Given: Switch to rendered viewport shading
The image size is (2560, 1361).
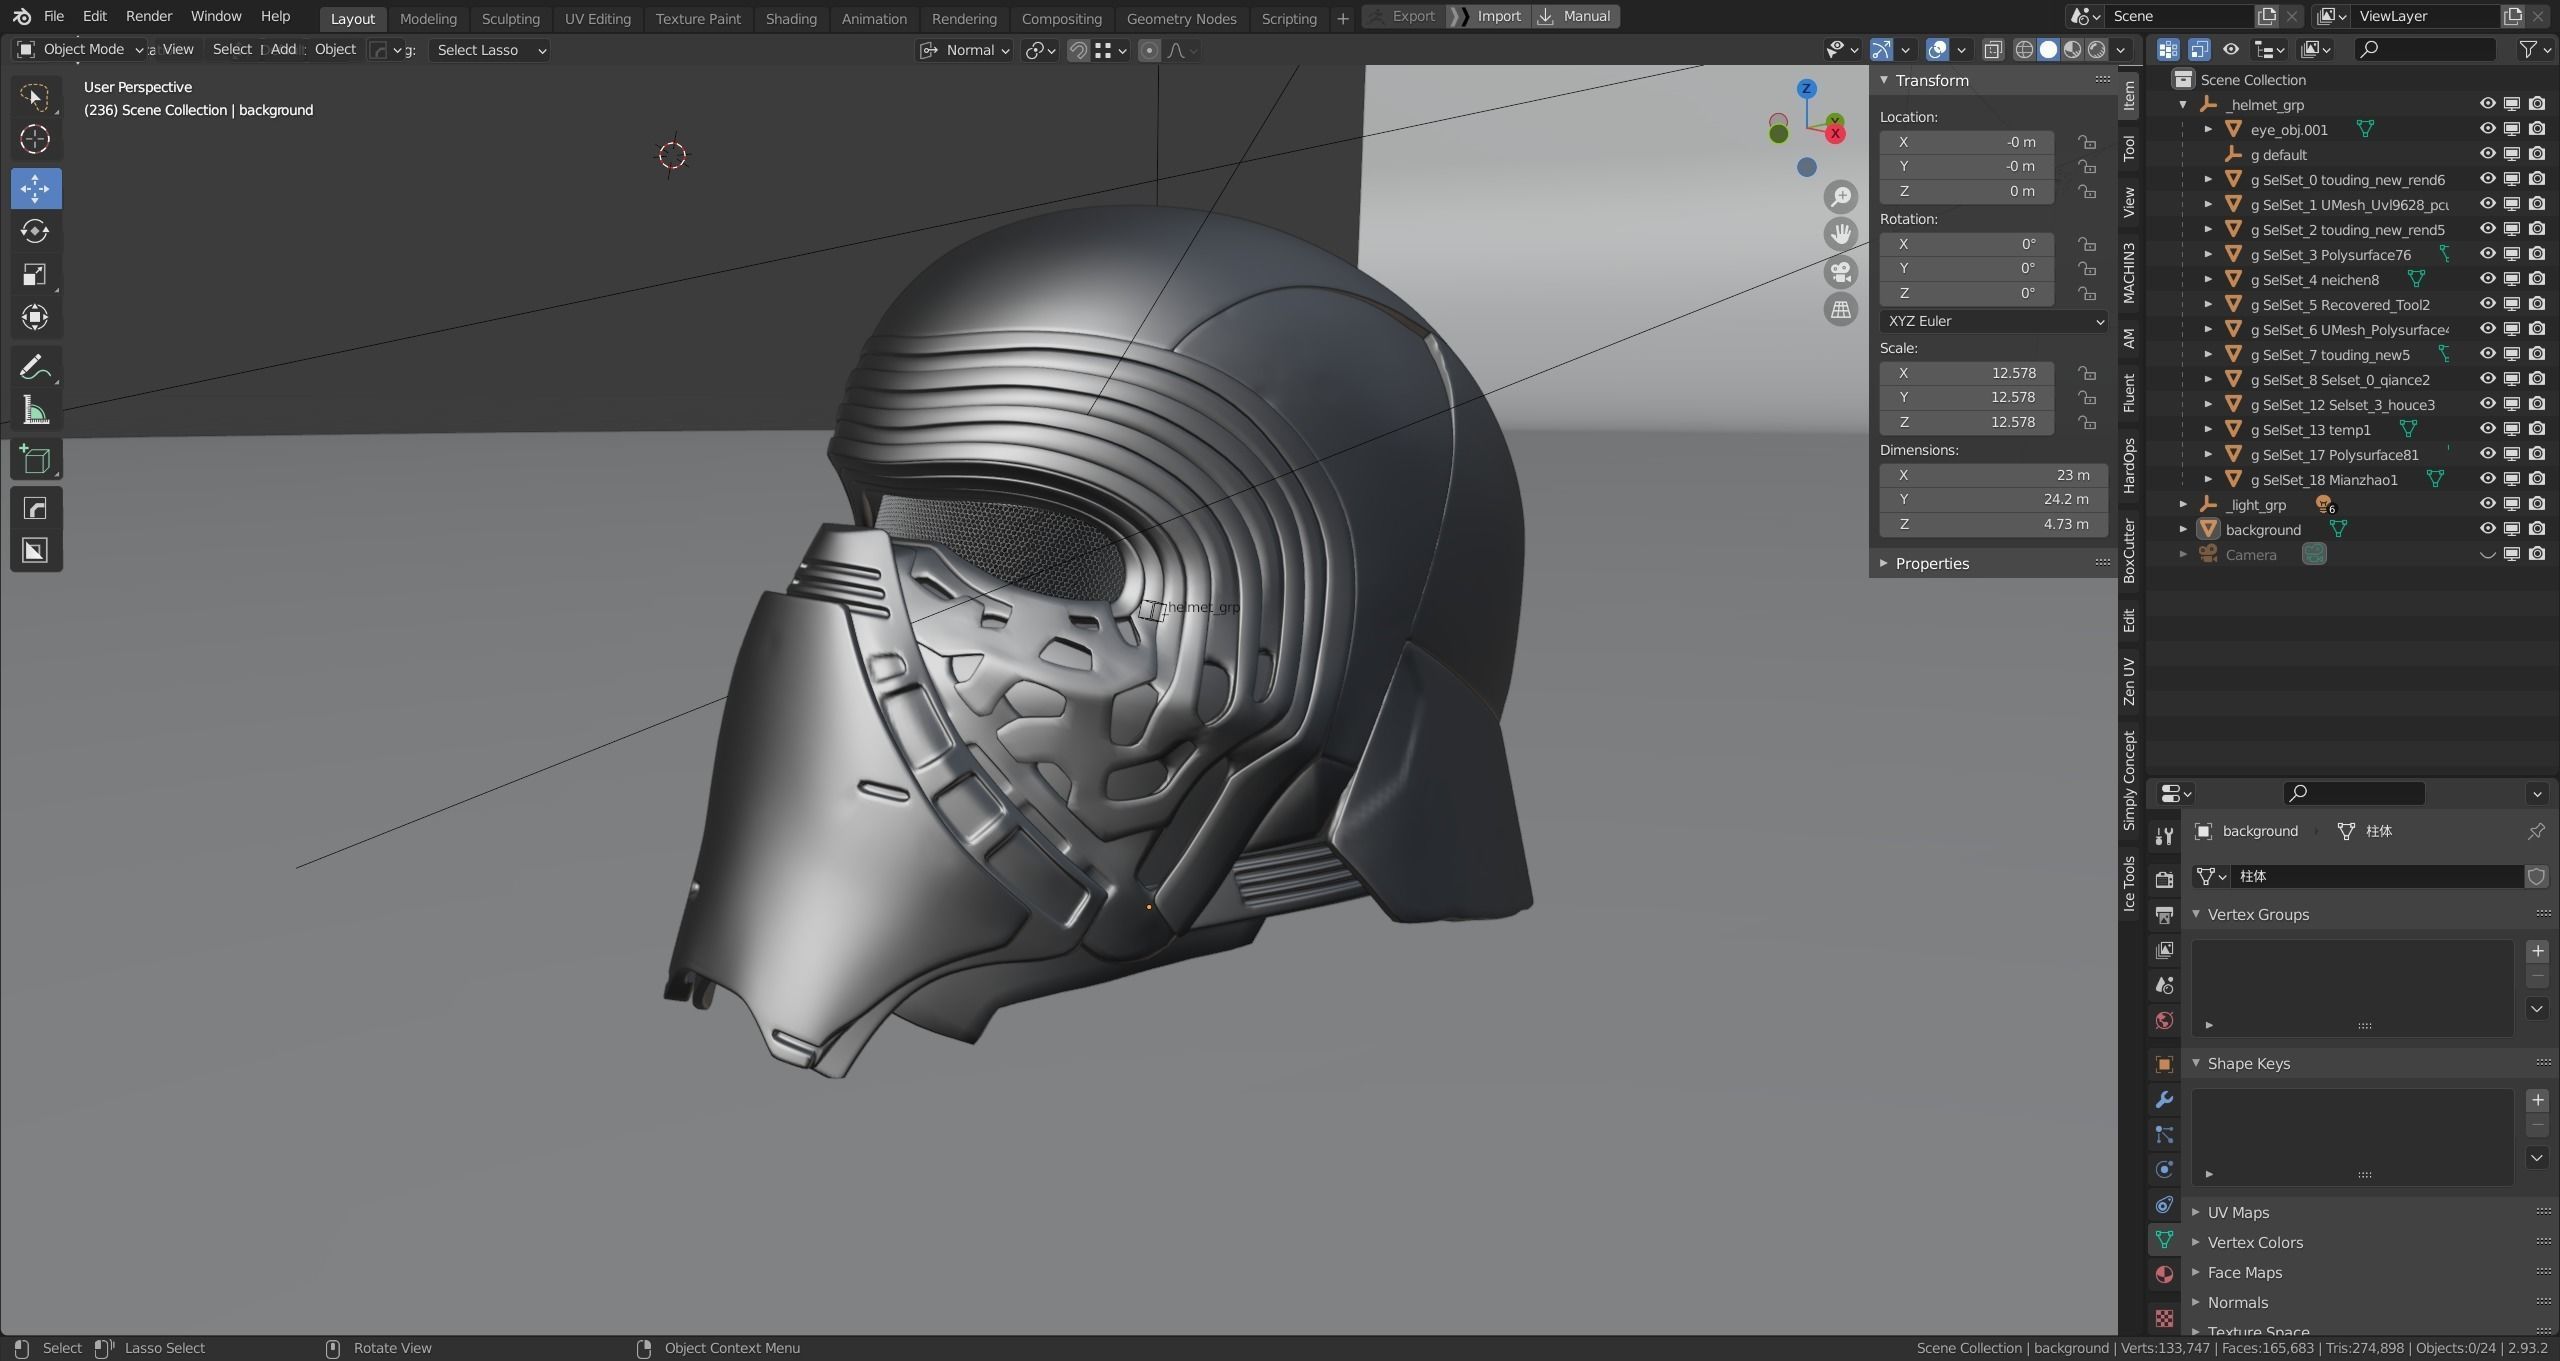Looking at the screenshot, I should (2097, 49).
